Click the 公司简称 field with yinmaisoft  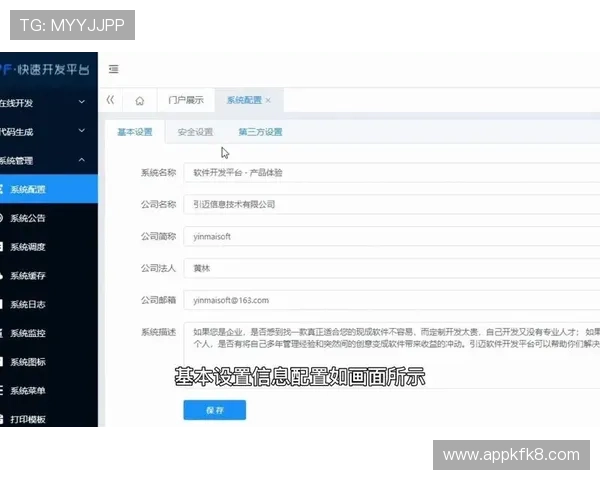click(x=392, y=237)
